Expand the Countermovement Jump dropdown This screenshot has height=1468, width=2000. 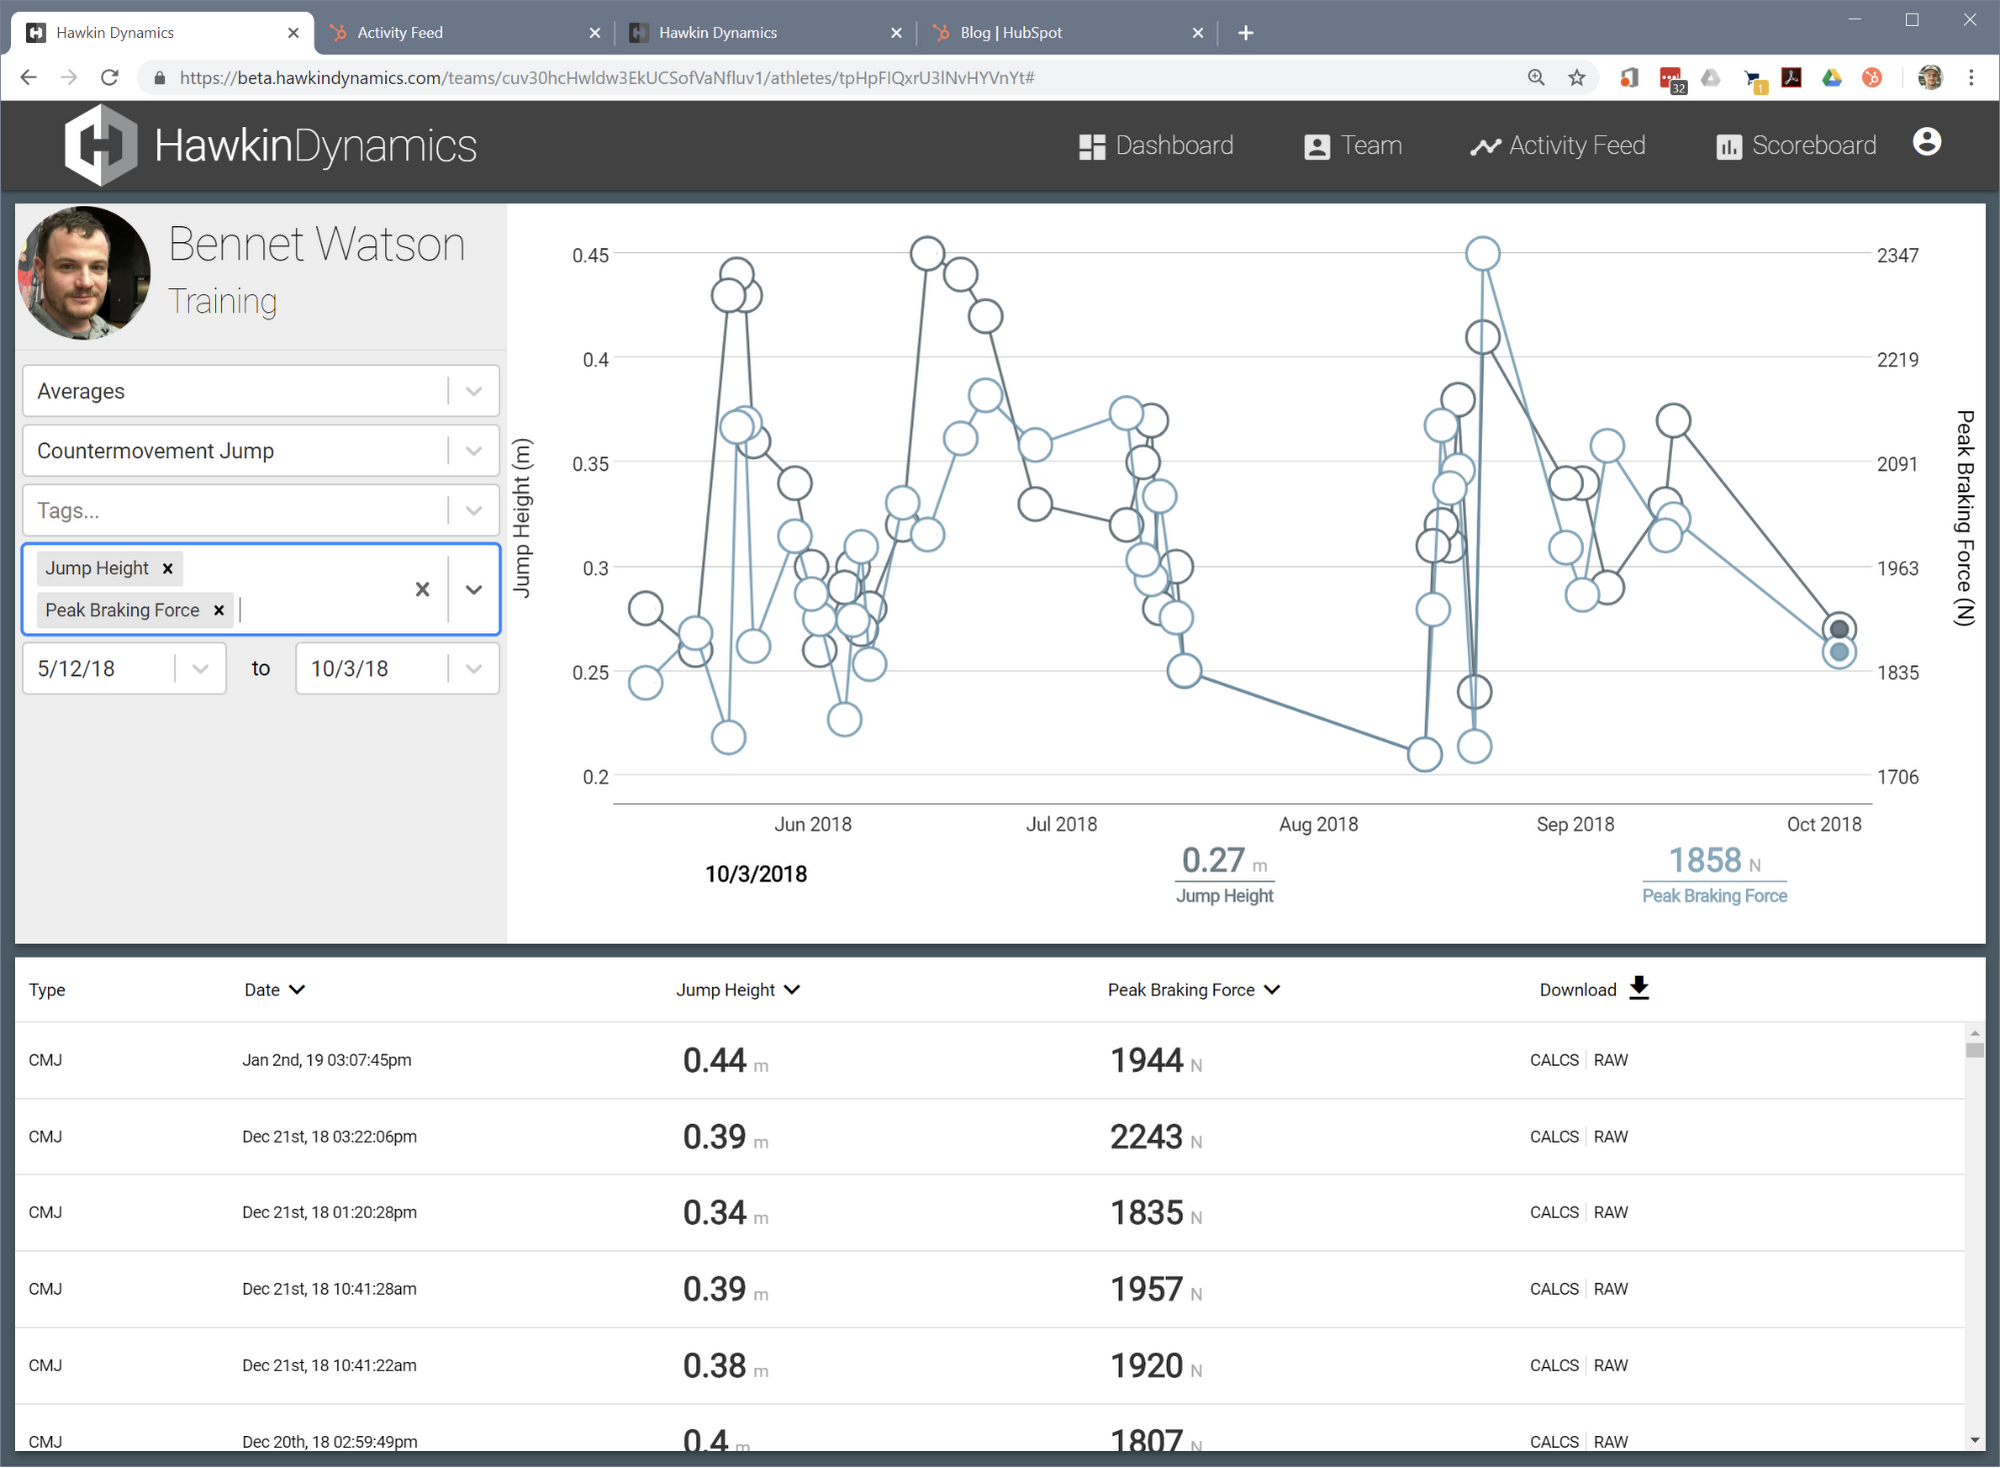pos(474,452)
